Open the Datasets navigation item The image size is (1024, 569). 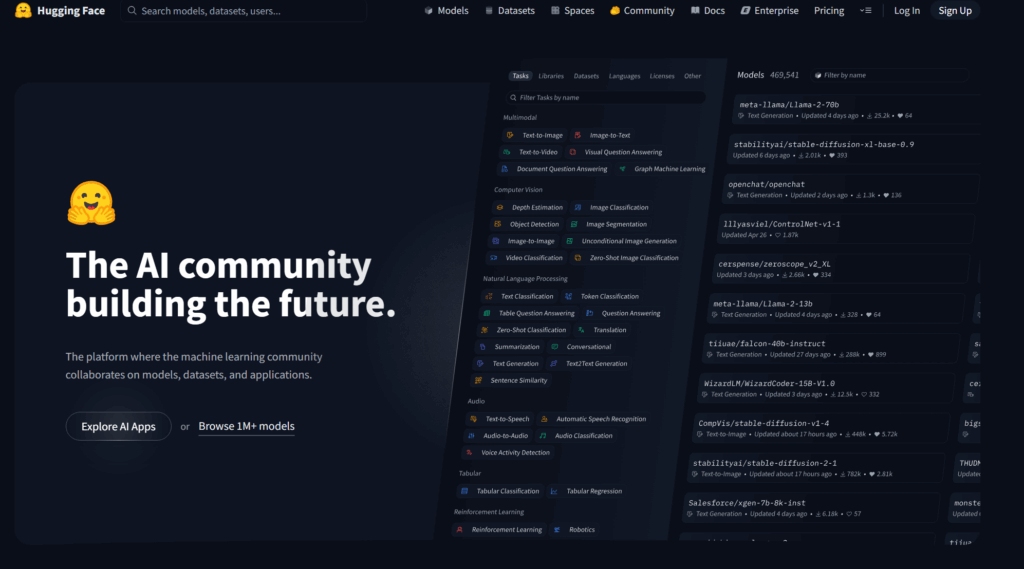(510, 10)
